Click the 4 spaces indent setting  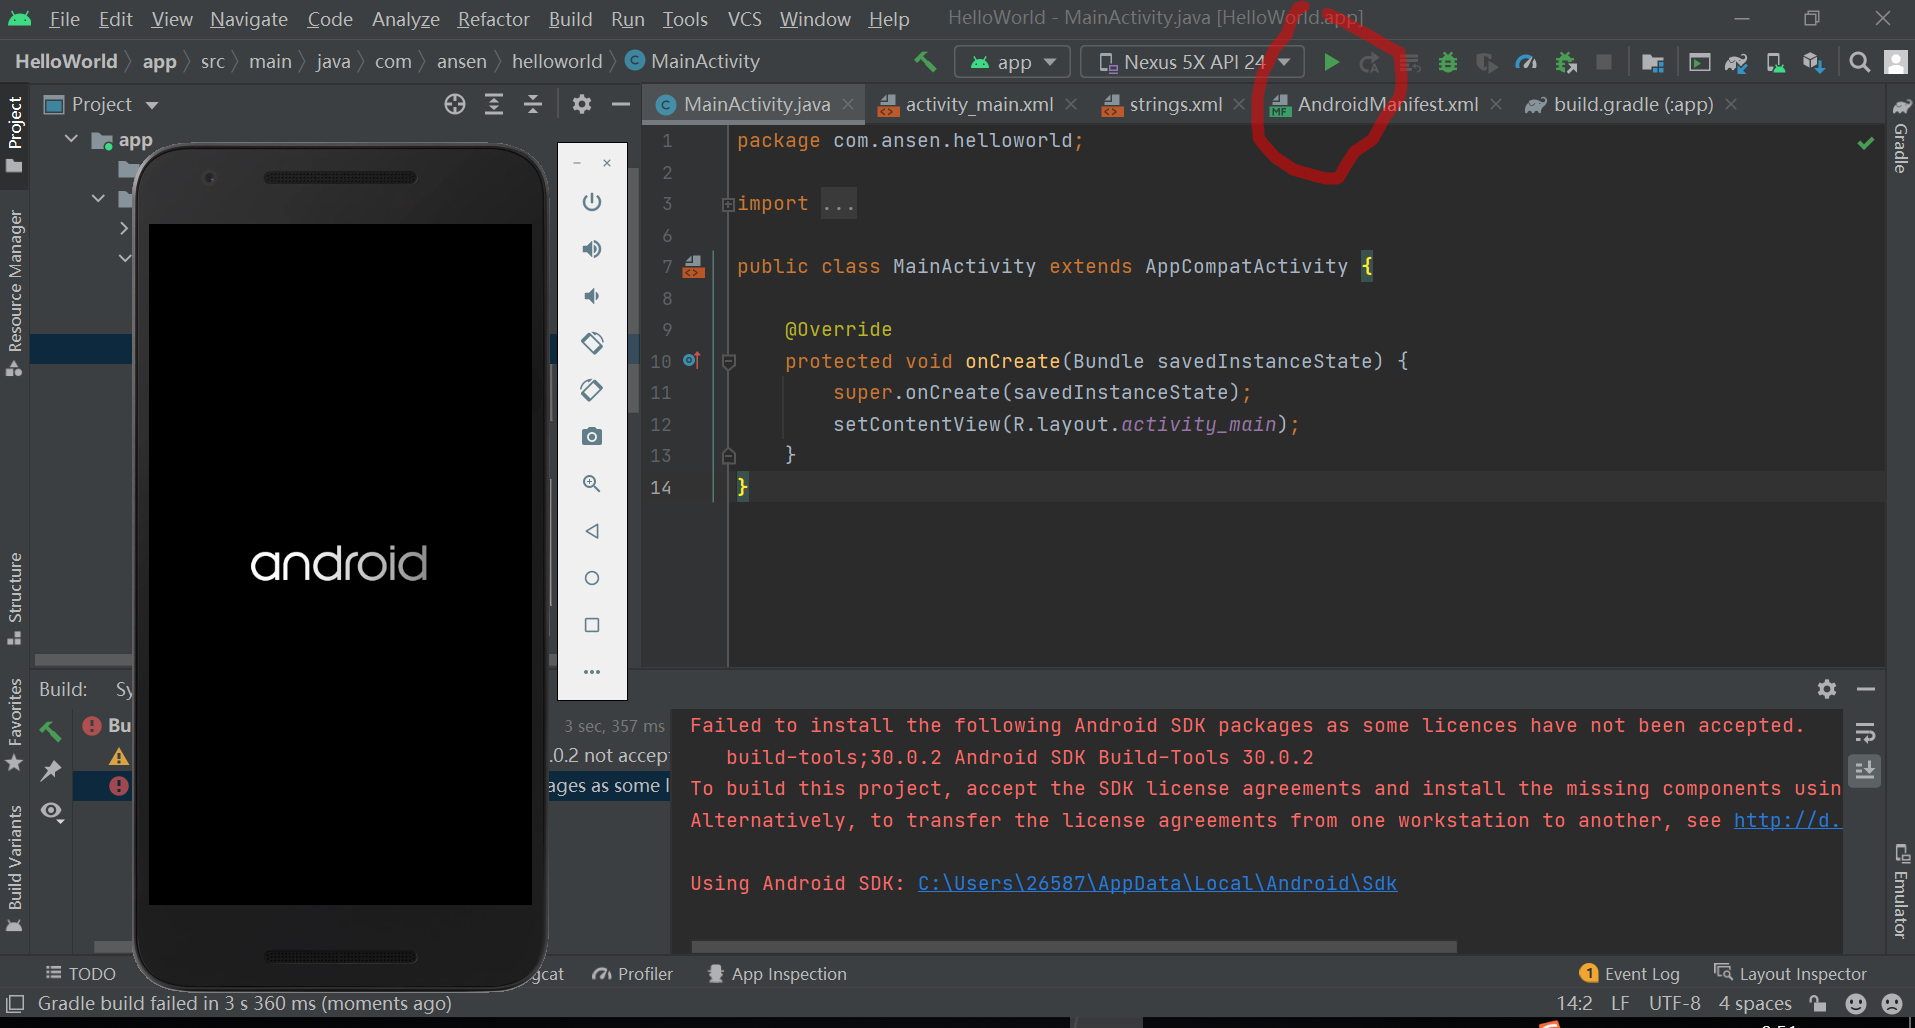pos(1755,1003)
